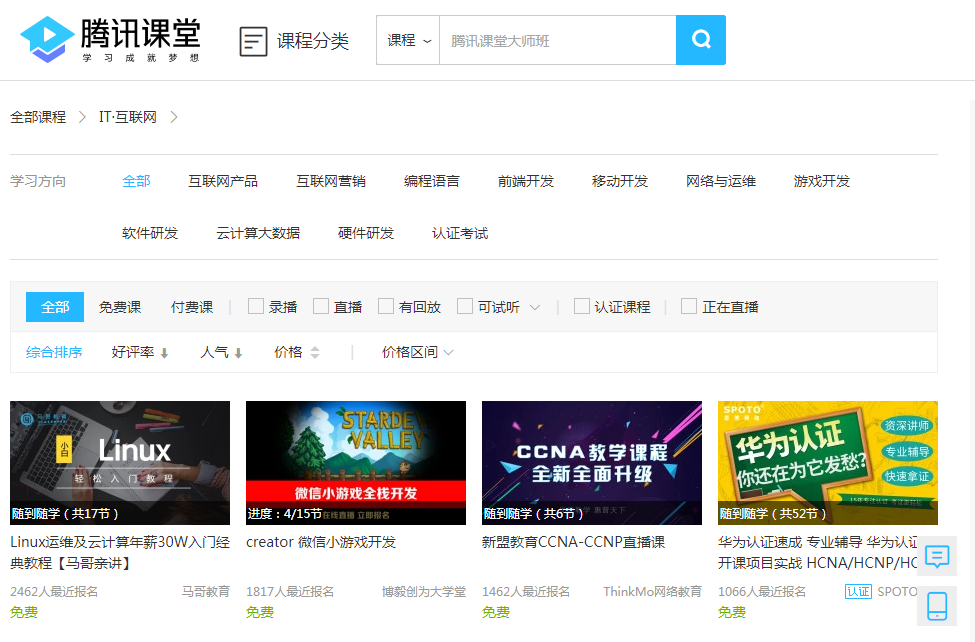The width and height of the screenshot is (975, 642).
Task: Open the 课程 search scope dropdown
Action: pyautogui.click(x=407, y=40)
